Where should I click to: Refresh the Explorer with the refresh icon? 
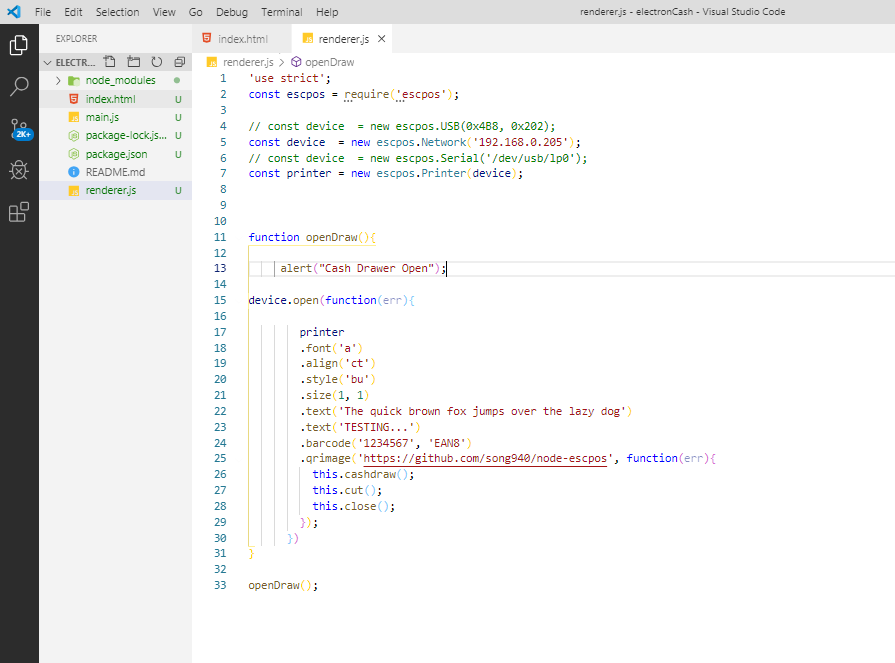157,61
